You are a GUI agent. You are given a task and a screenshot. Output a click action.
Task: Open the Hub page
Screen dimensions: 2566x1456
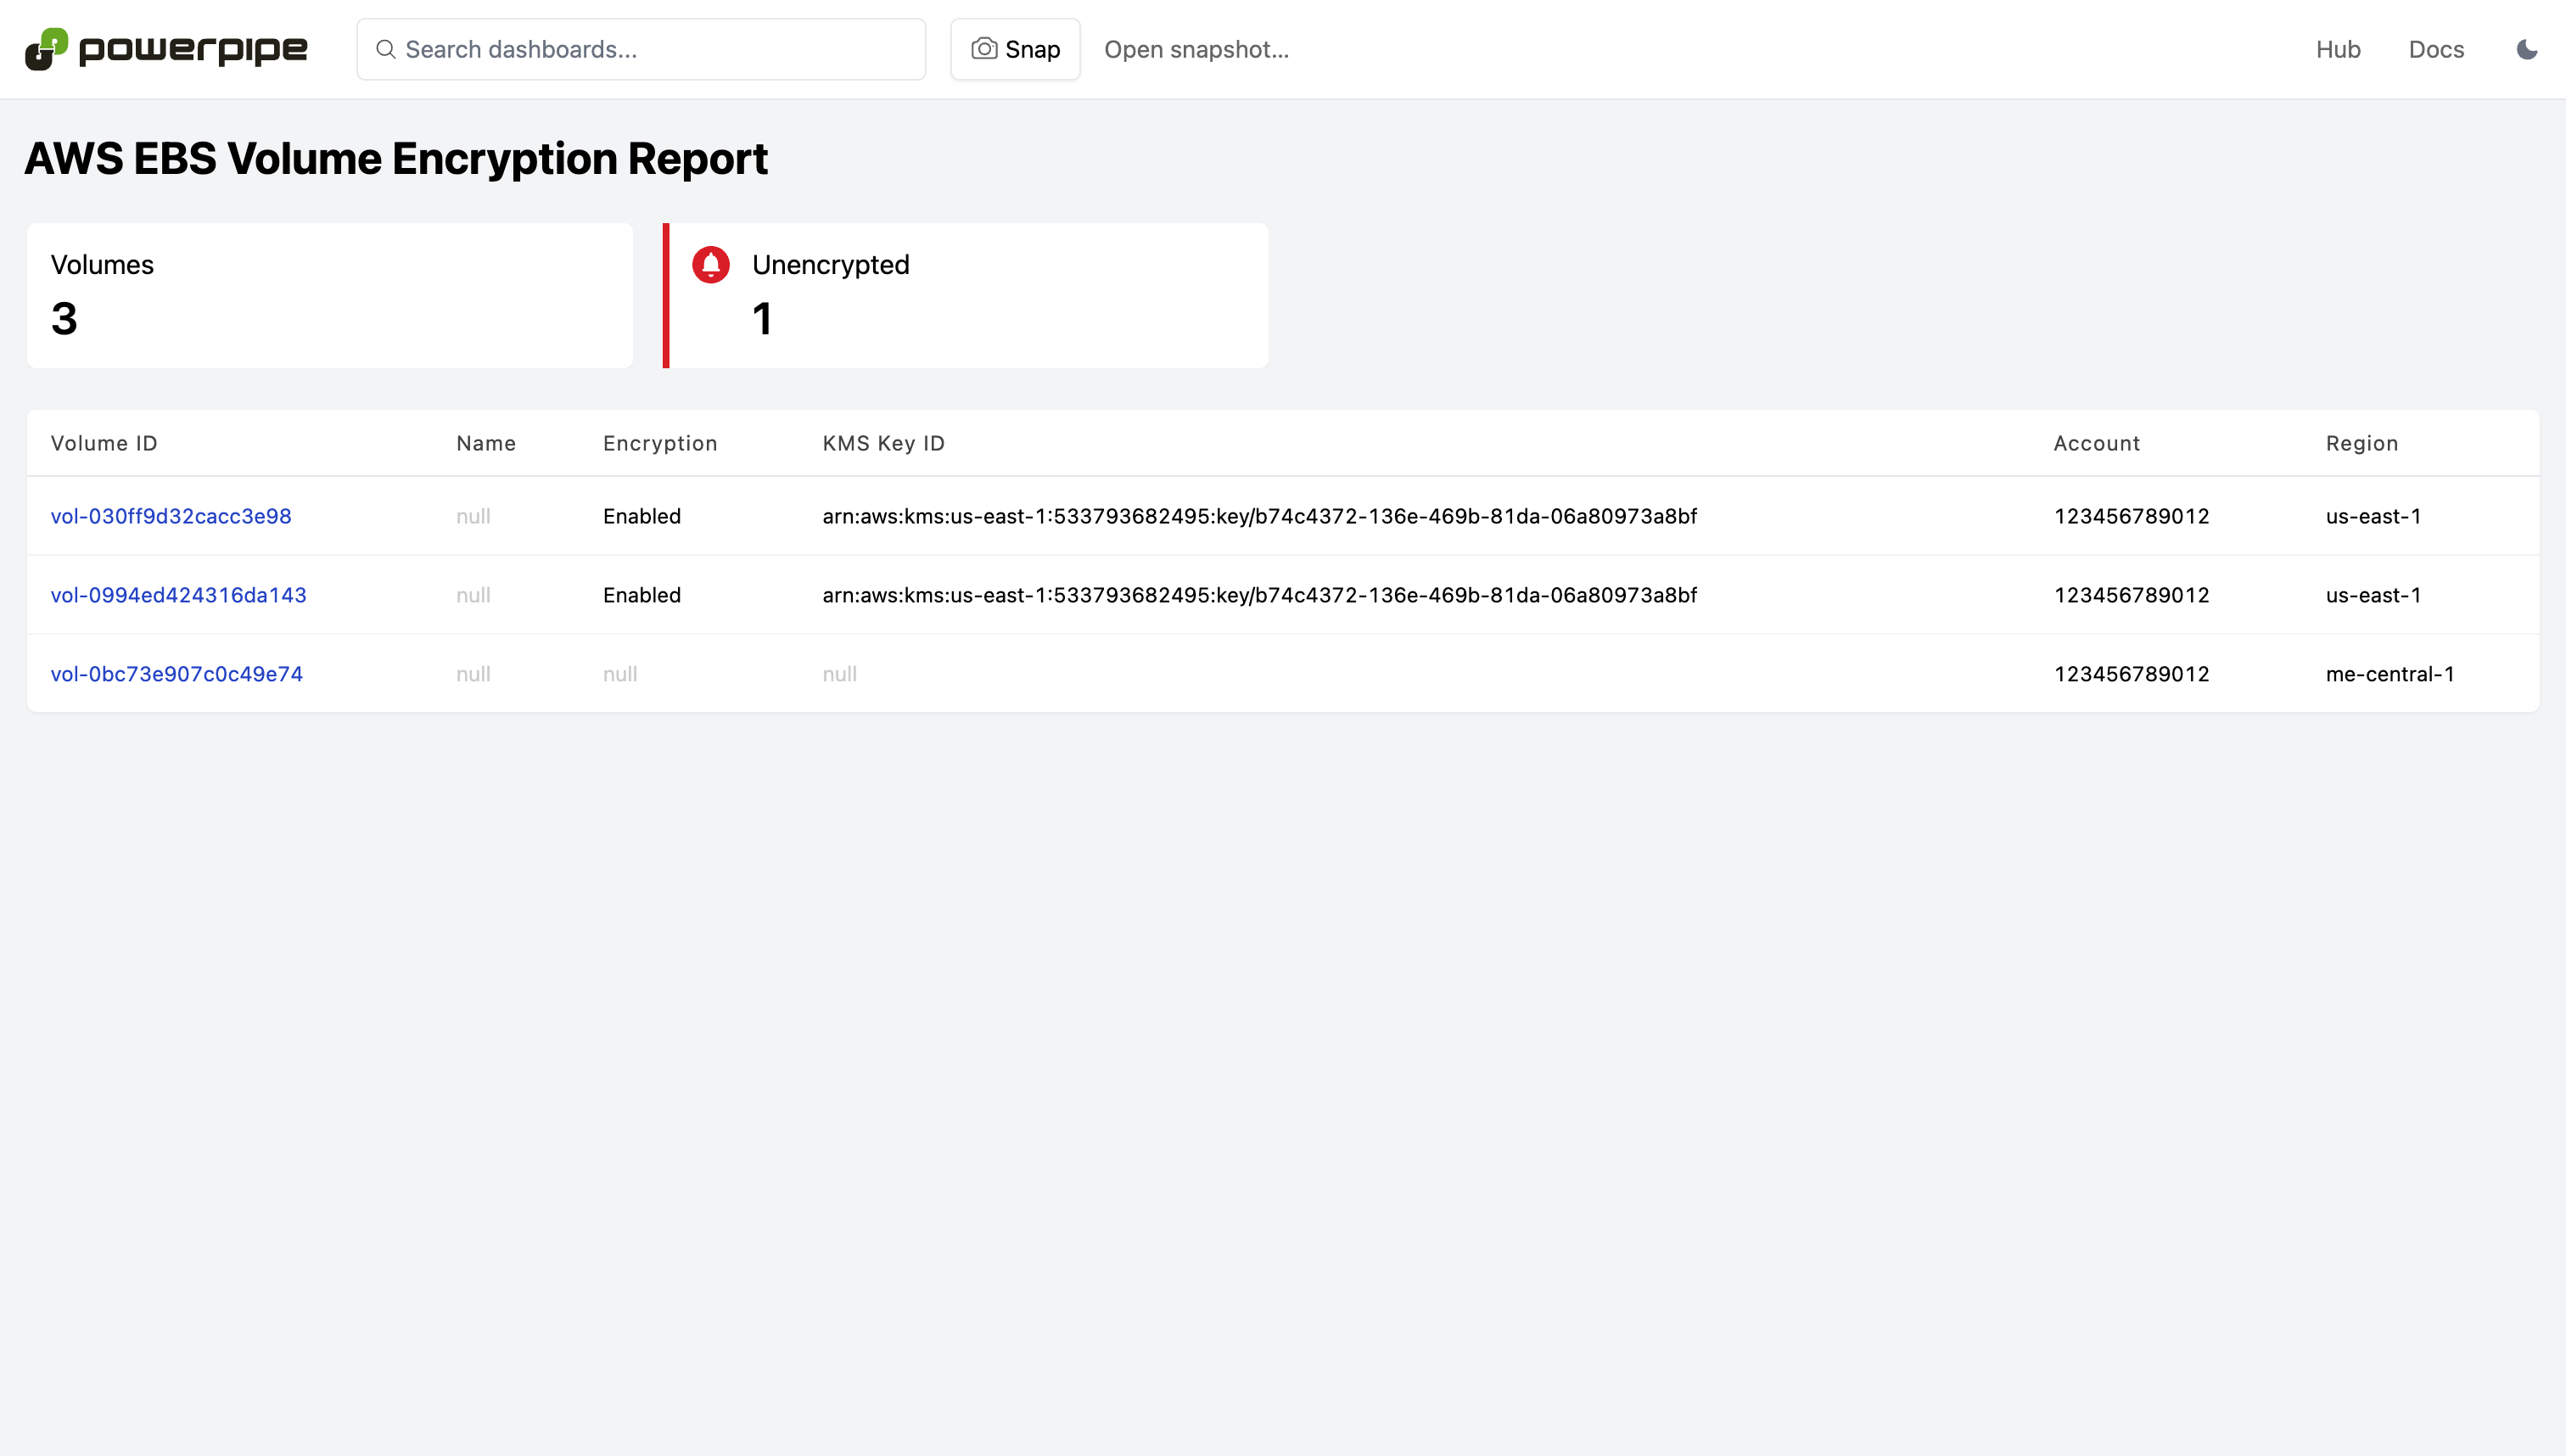click(2337, 49)
